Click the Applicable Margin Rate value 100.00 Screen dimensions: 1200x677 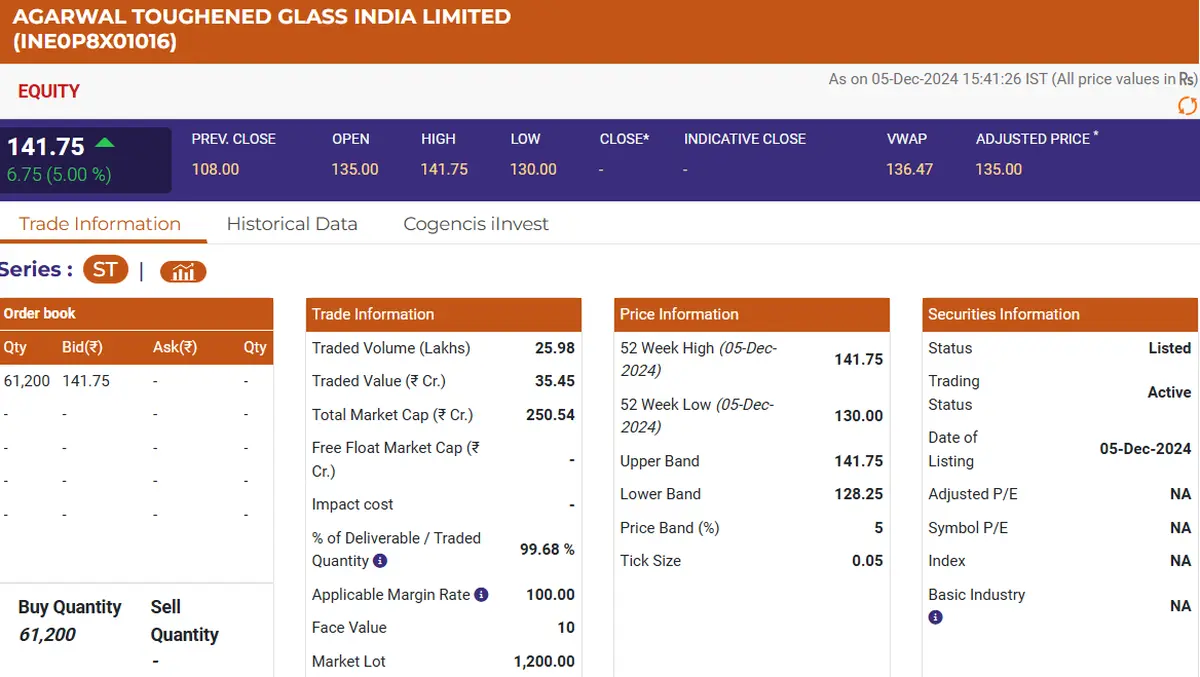point(551,594)
